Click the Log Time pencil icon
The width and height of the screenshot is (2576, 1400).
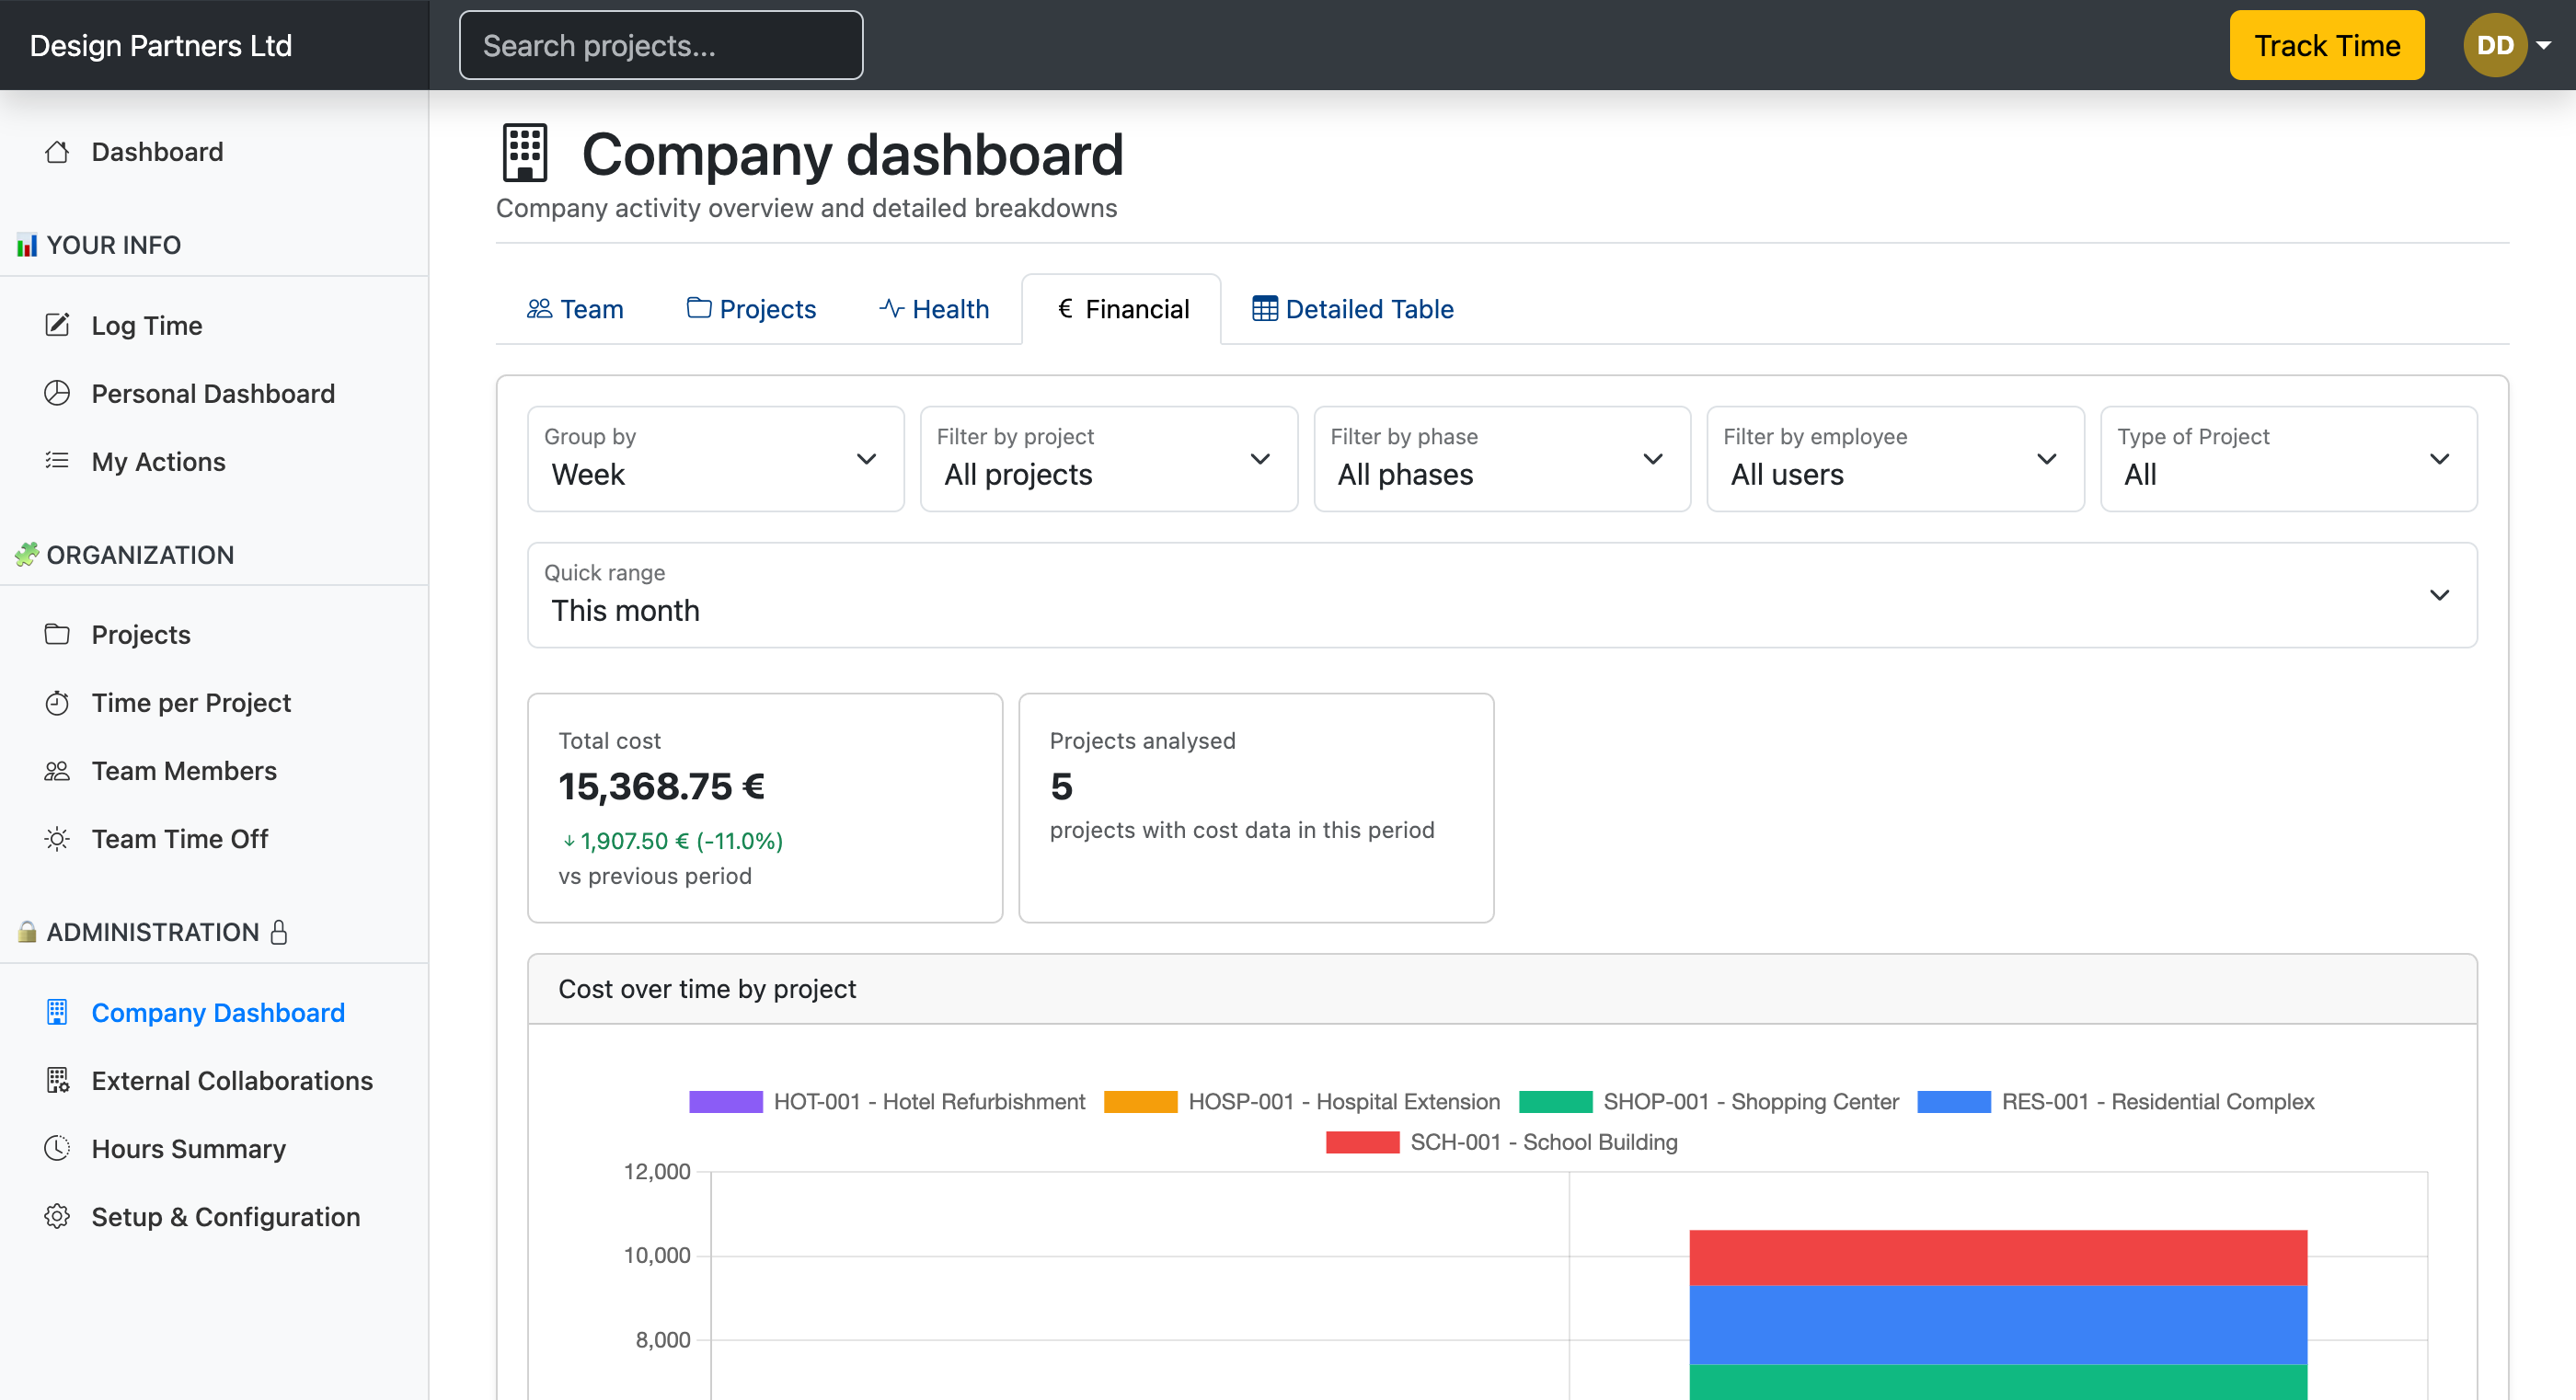tap(57, 325)
